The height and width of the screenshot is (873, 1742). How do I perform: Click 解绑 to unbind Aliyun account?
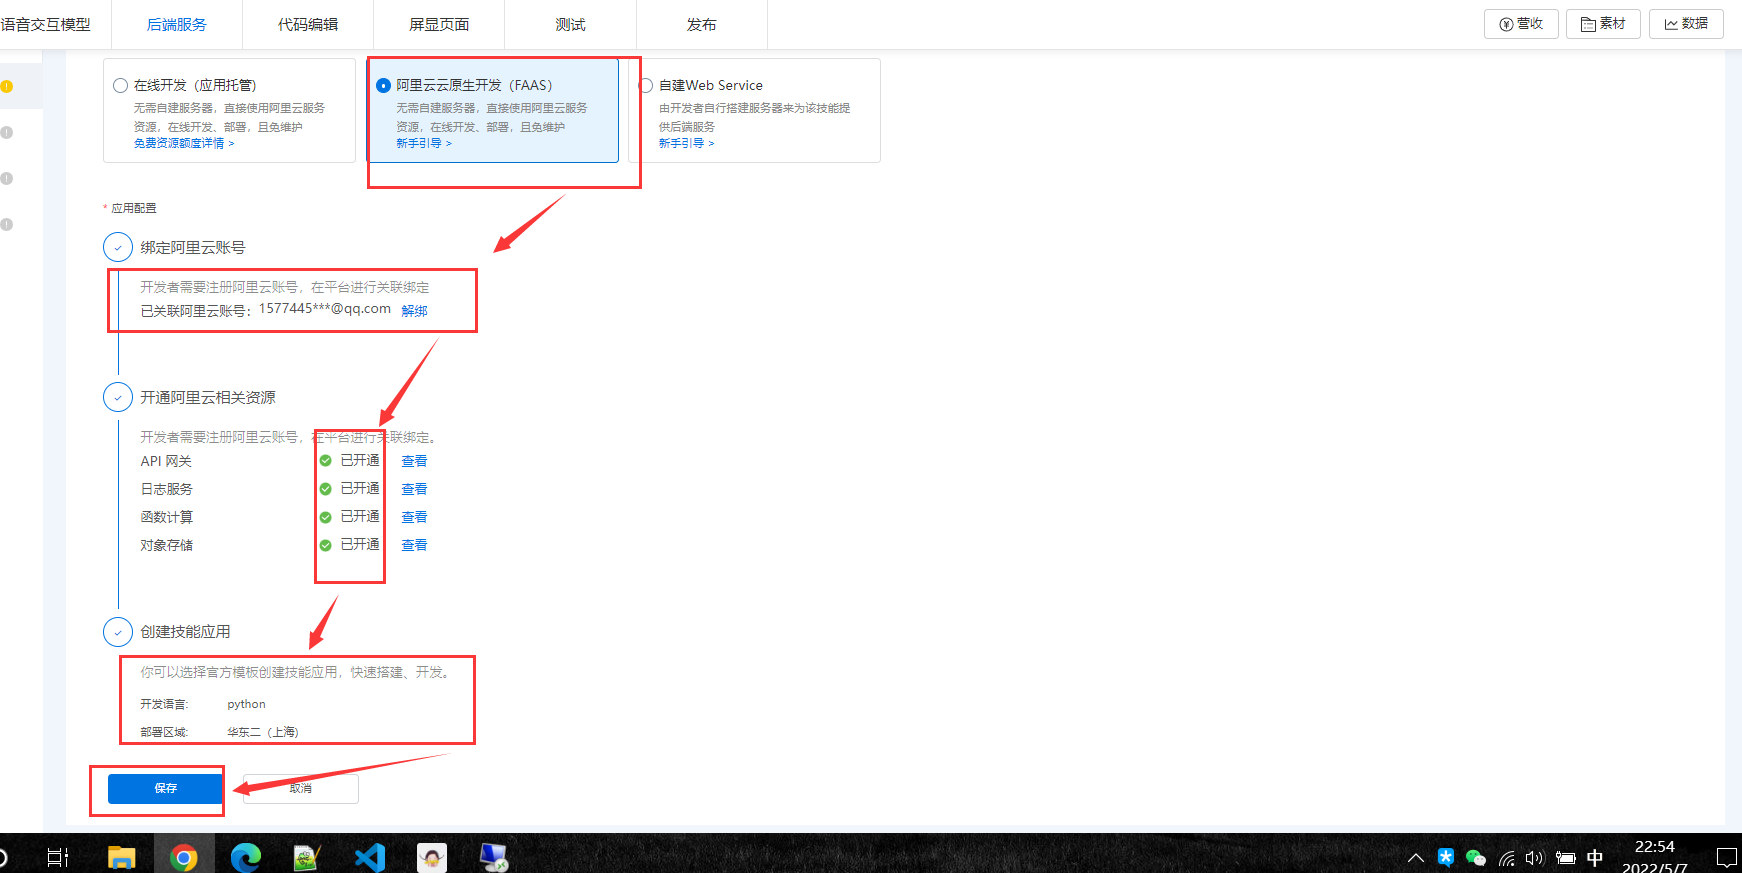[414, 311]
